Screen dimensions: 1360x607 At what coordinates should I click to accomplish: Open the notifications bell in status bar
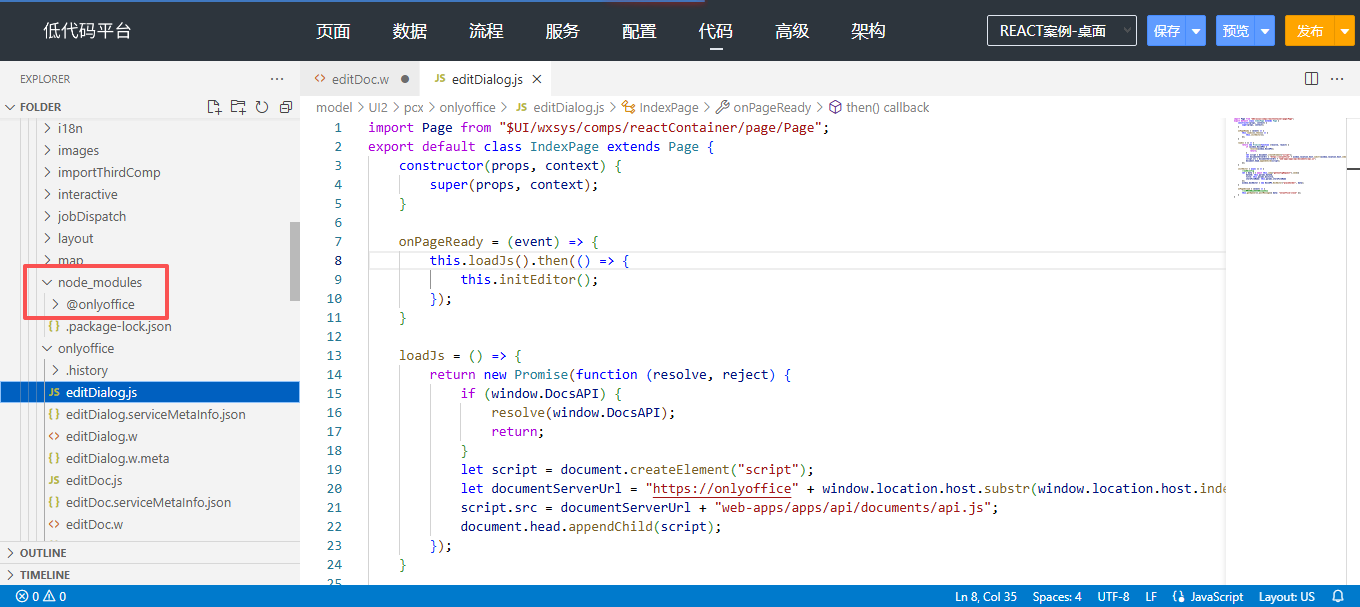pos(1338,596)
